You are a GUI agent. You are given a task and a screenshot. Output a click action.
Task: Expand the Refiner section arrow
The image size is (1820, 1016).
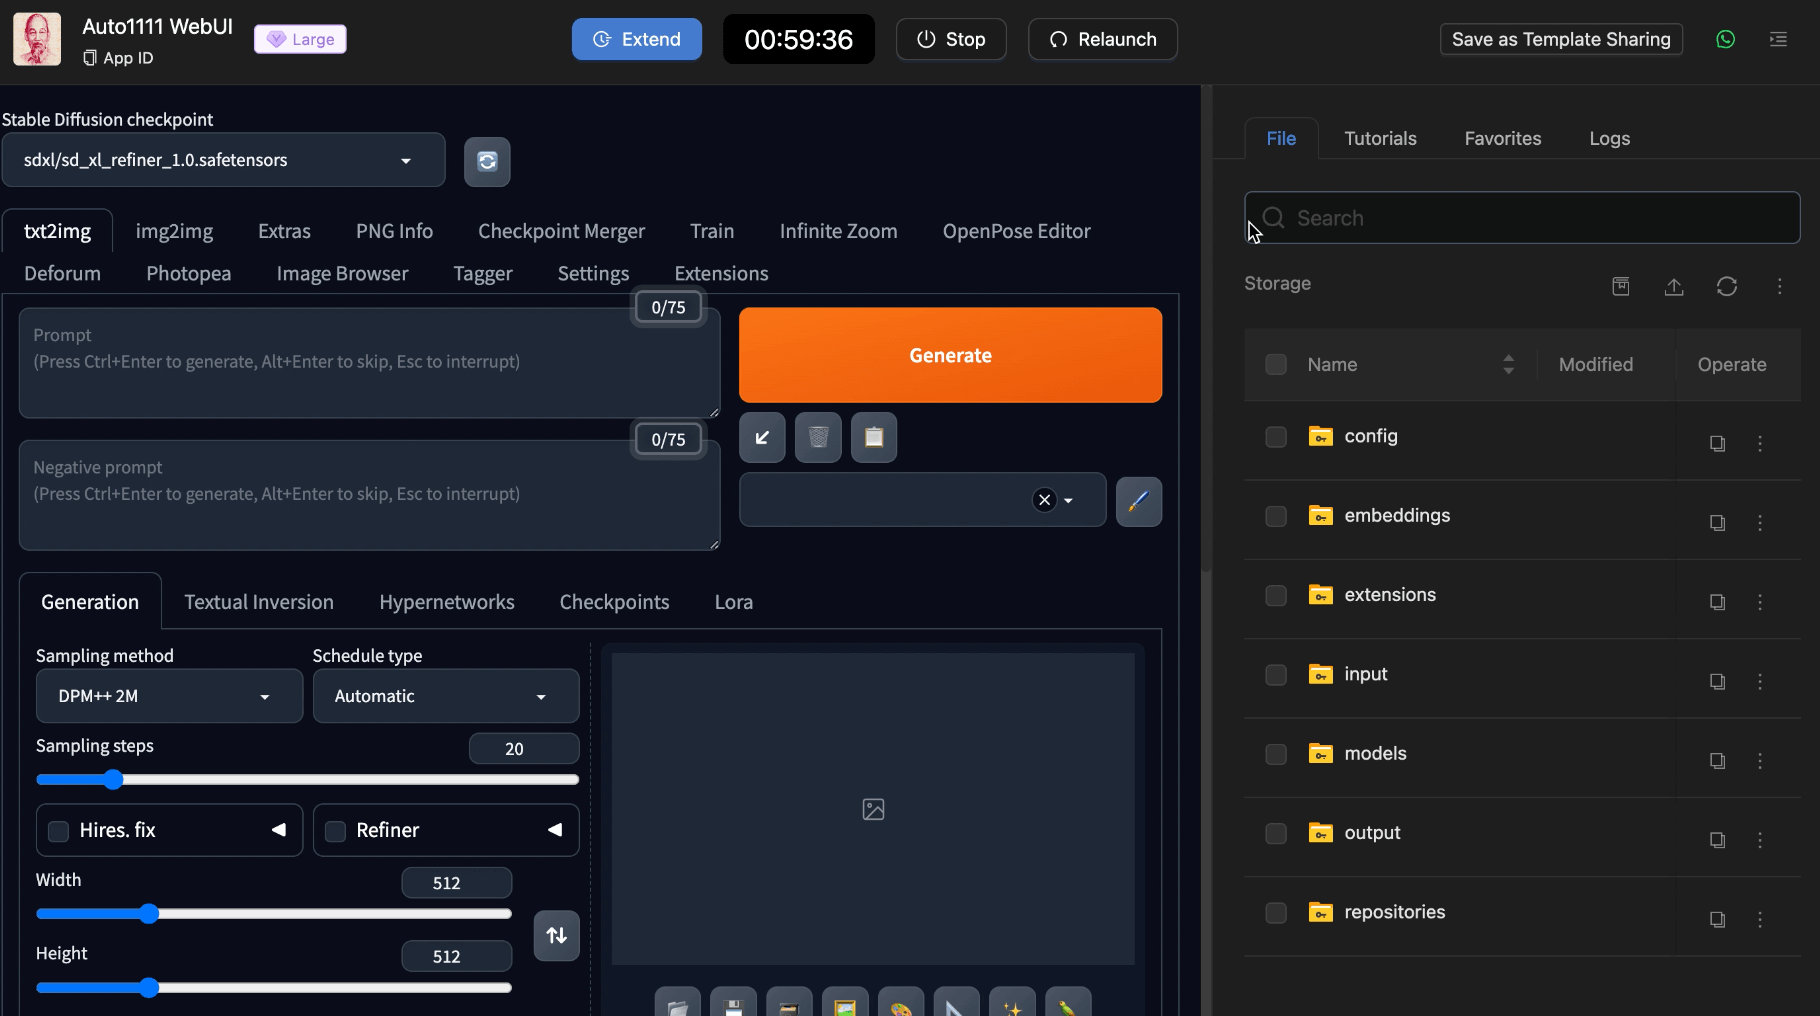point(555,830)
